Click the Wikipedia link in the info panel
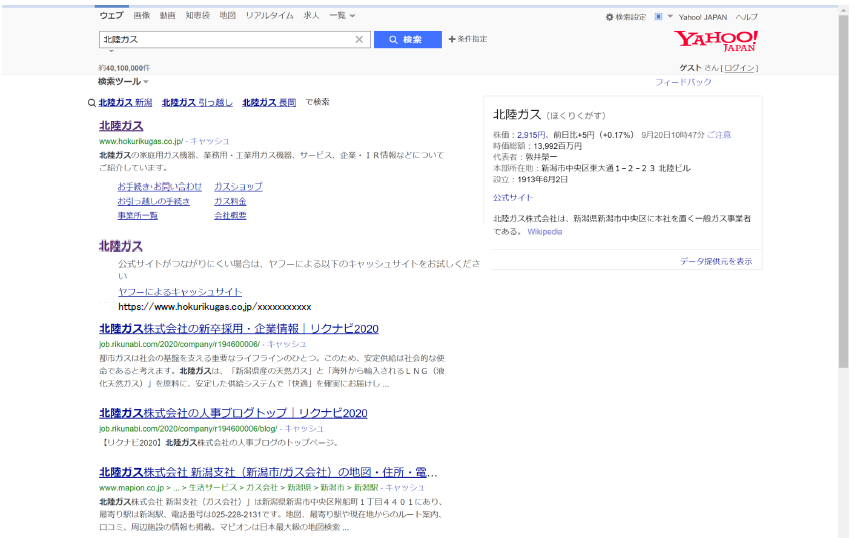Screen dimensions: 855x538 click(x=545, y=232)
